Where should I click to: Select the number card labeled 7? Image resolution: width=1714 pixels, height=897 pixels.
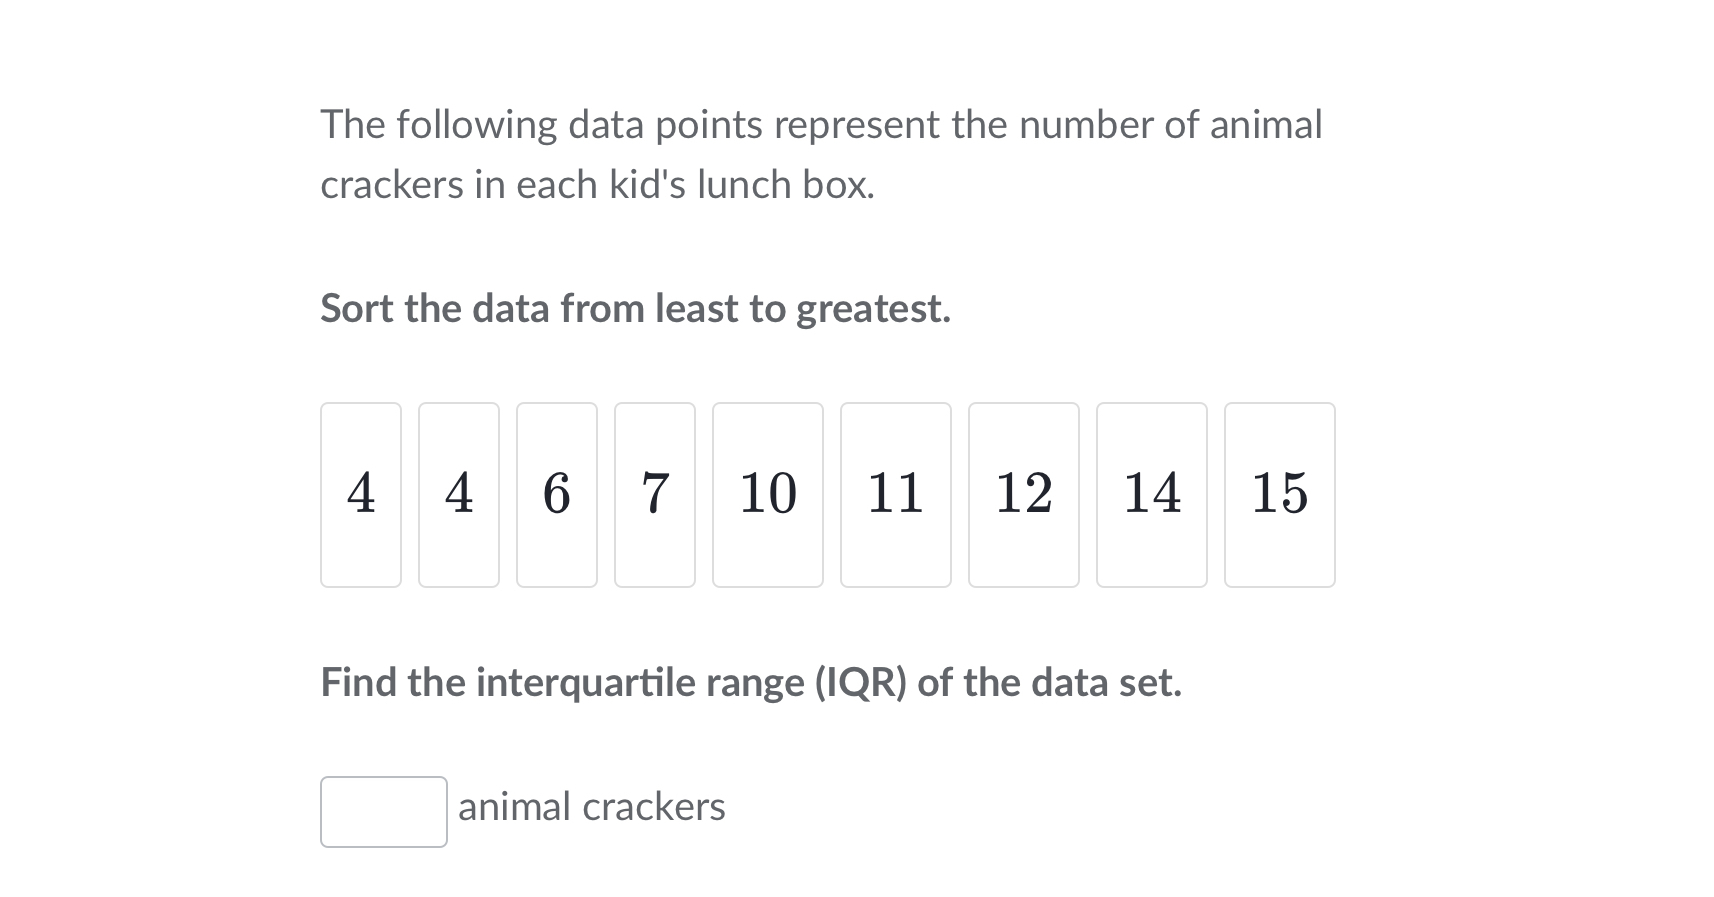pyautogui.click(x=655, y=494)
